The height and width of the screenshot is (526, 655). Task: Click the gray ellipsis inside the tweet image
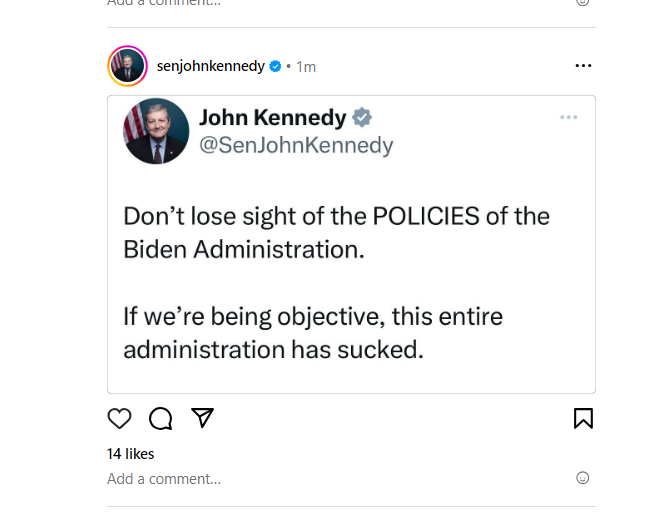569,118
